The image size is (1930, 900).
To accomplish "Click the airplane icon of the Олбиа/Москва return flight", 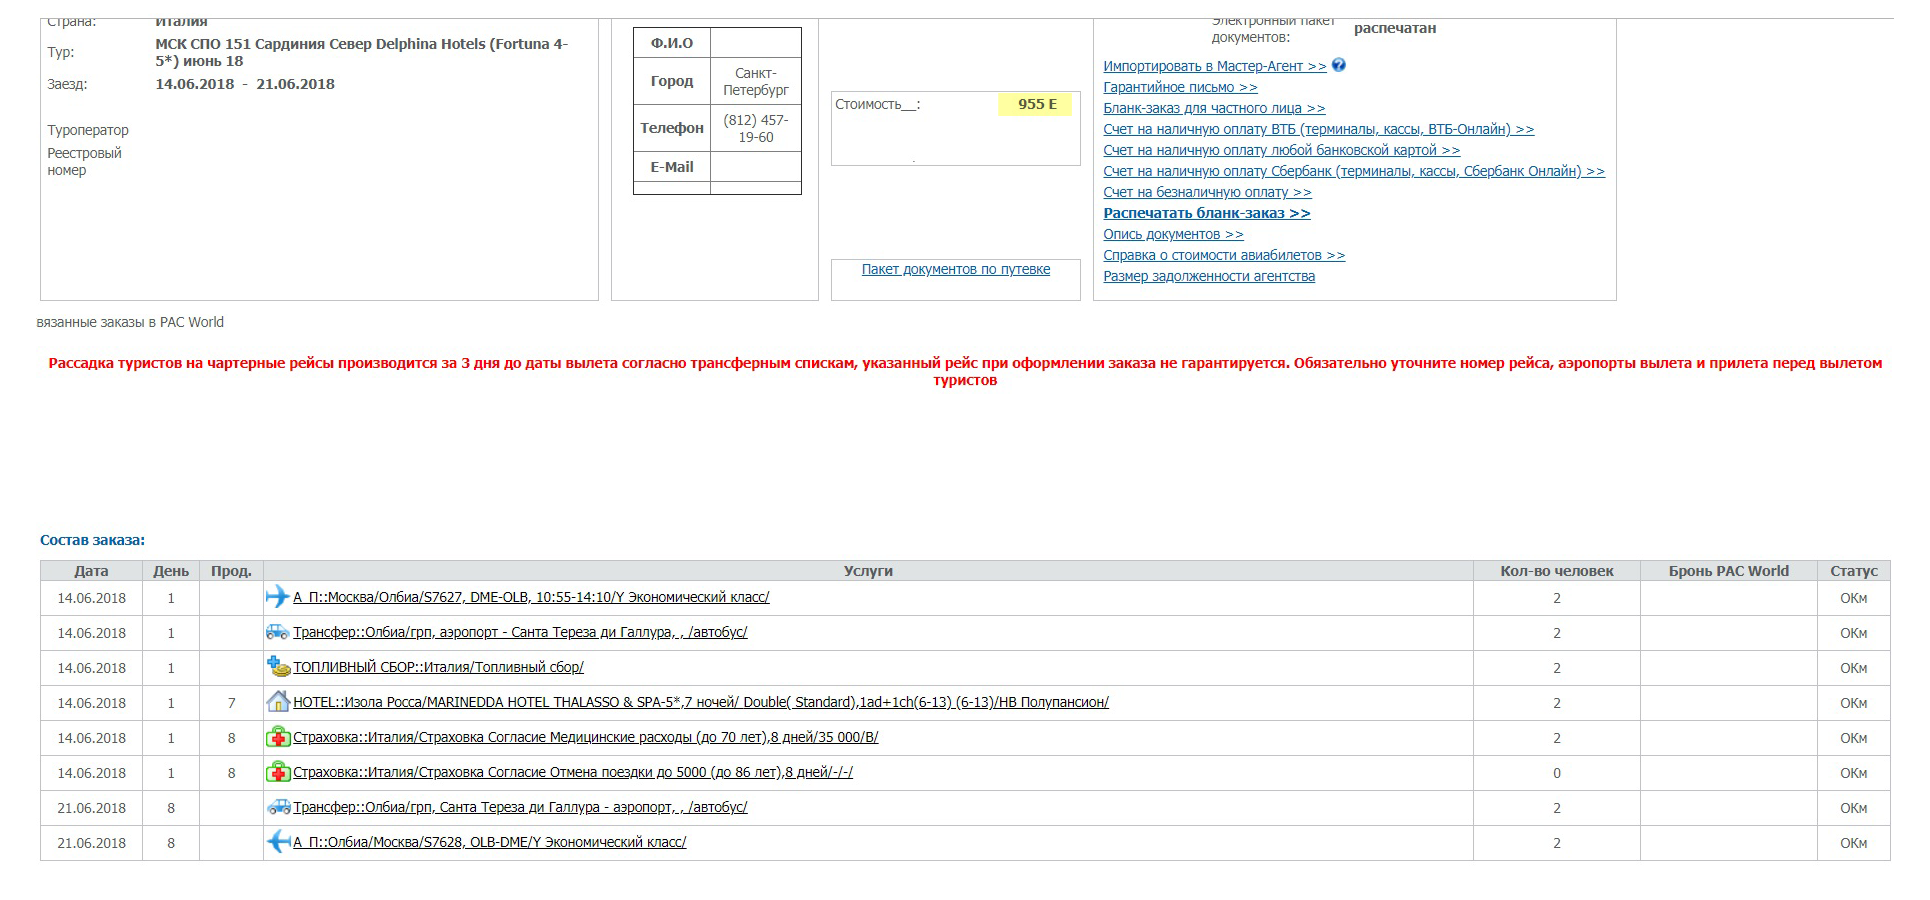I will click(x=277, y=842).
